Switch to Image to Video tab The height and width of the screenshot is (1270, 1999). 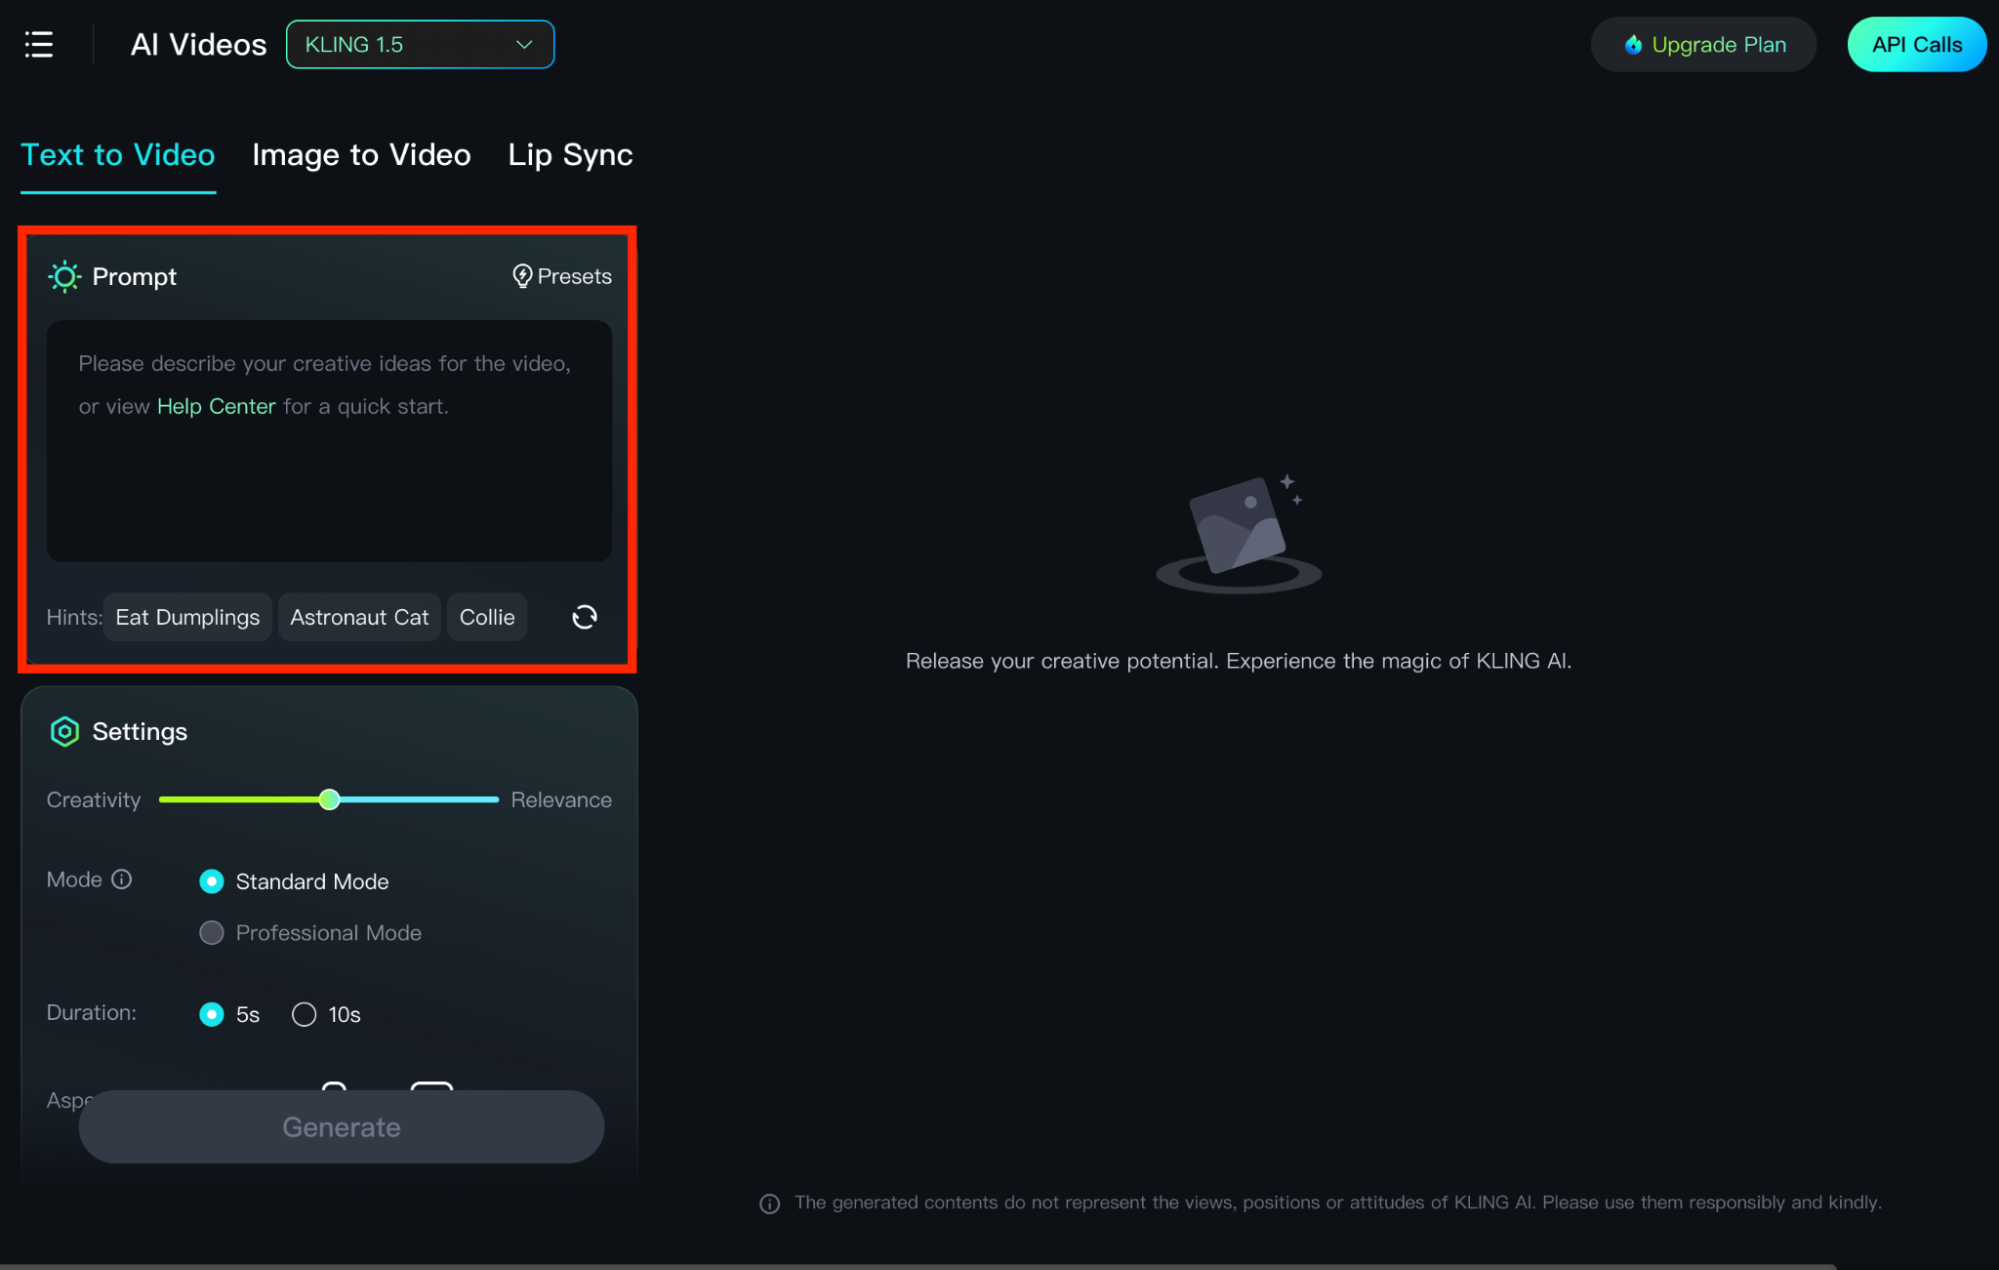pos(361,153)
